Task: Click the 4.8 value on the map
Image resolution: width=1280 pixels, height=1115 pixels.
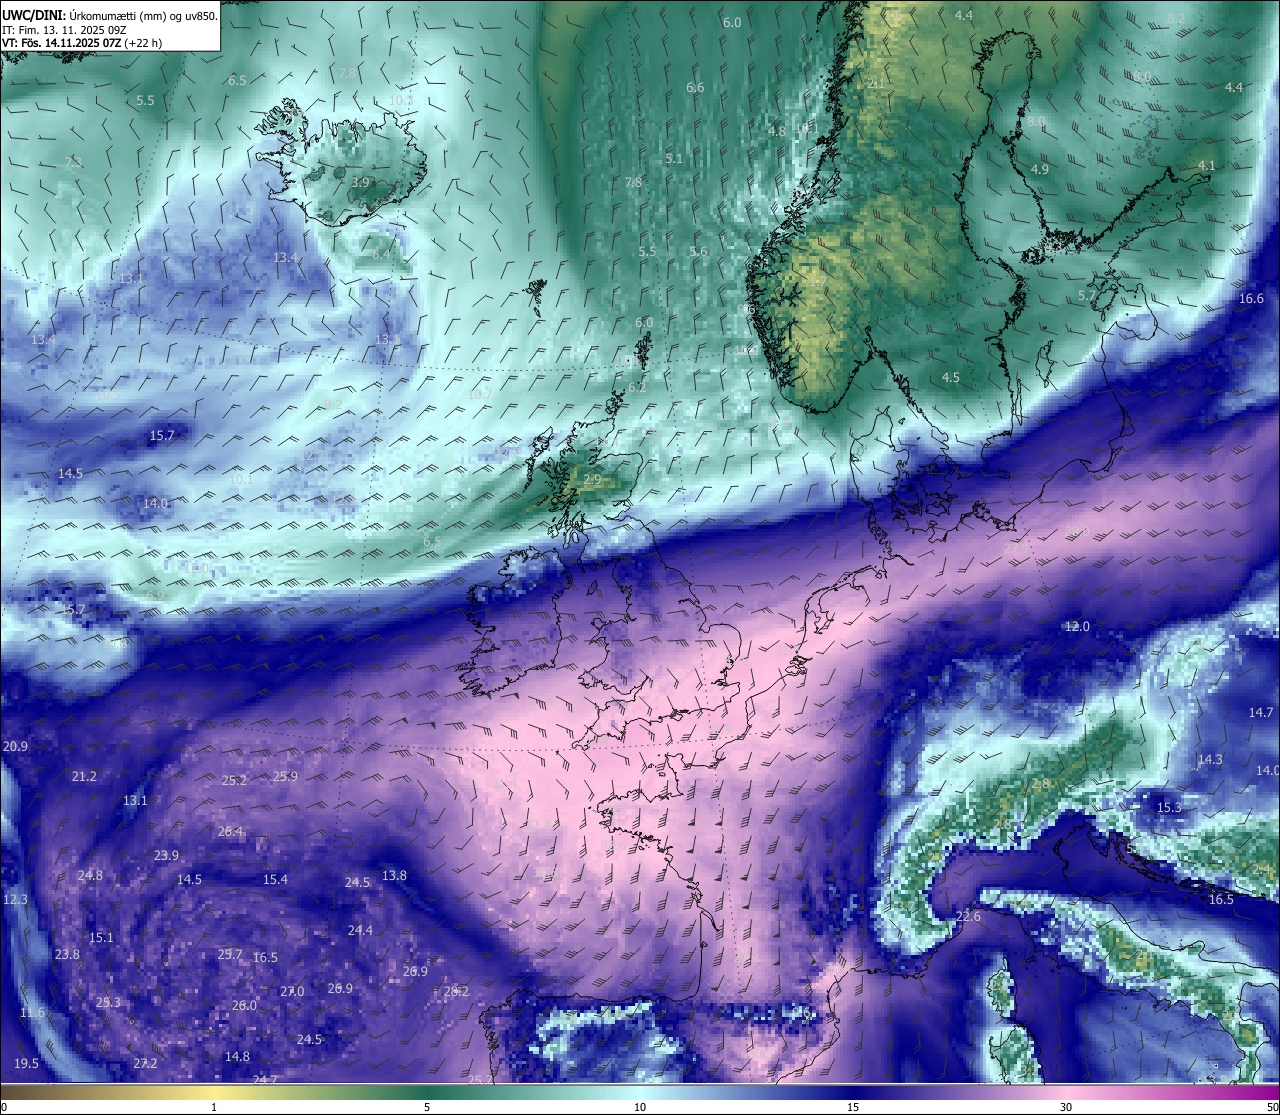Action: coord(777,131)
